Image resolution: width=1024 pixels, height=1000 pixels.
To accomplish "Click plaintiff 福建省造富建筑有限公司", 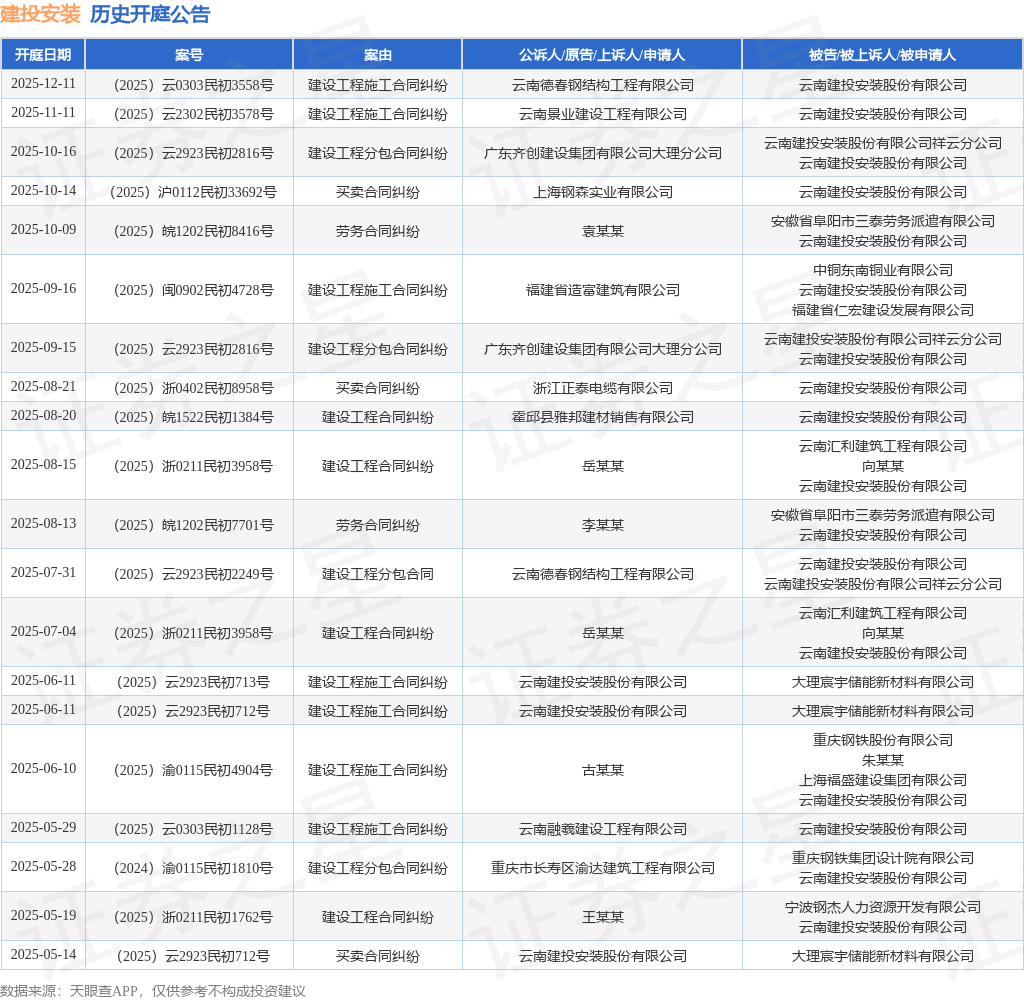I will (603, 290).
